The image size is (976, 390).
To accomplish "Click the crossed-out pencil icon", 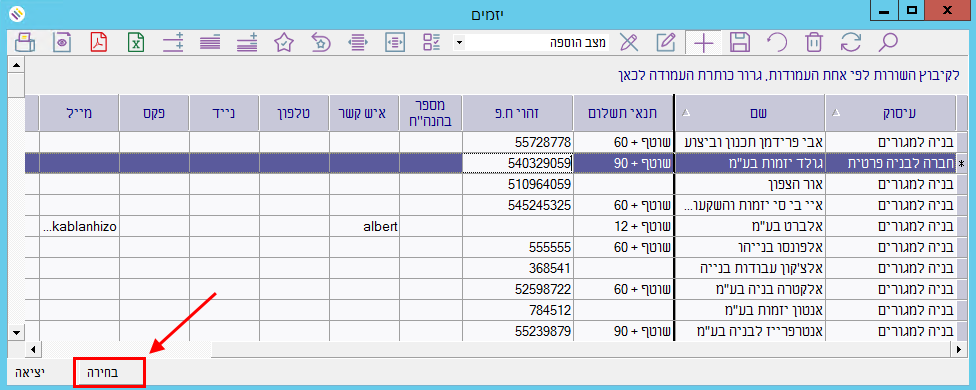I will click(x=629, y=43).
